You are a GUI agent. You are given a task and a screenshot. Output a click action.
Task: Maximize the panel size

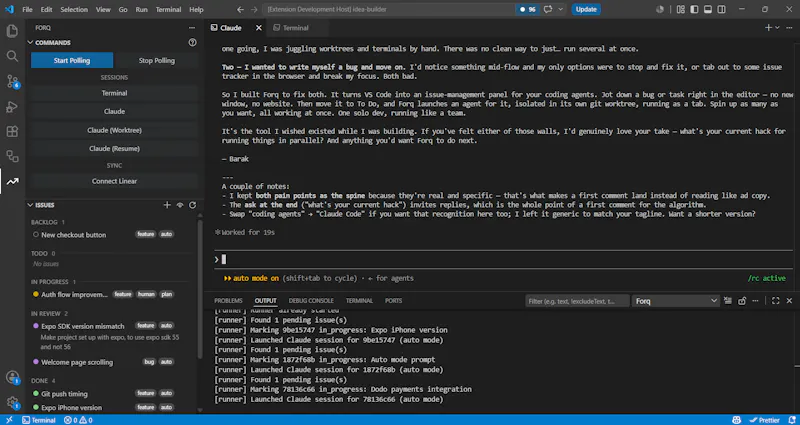tap(776, 301)
